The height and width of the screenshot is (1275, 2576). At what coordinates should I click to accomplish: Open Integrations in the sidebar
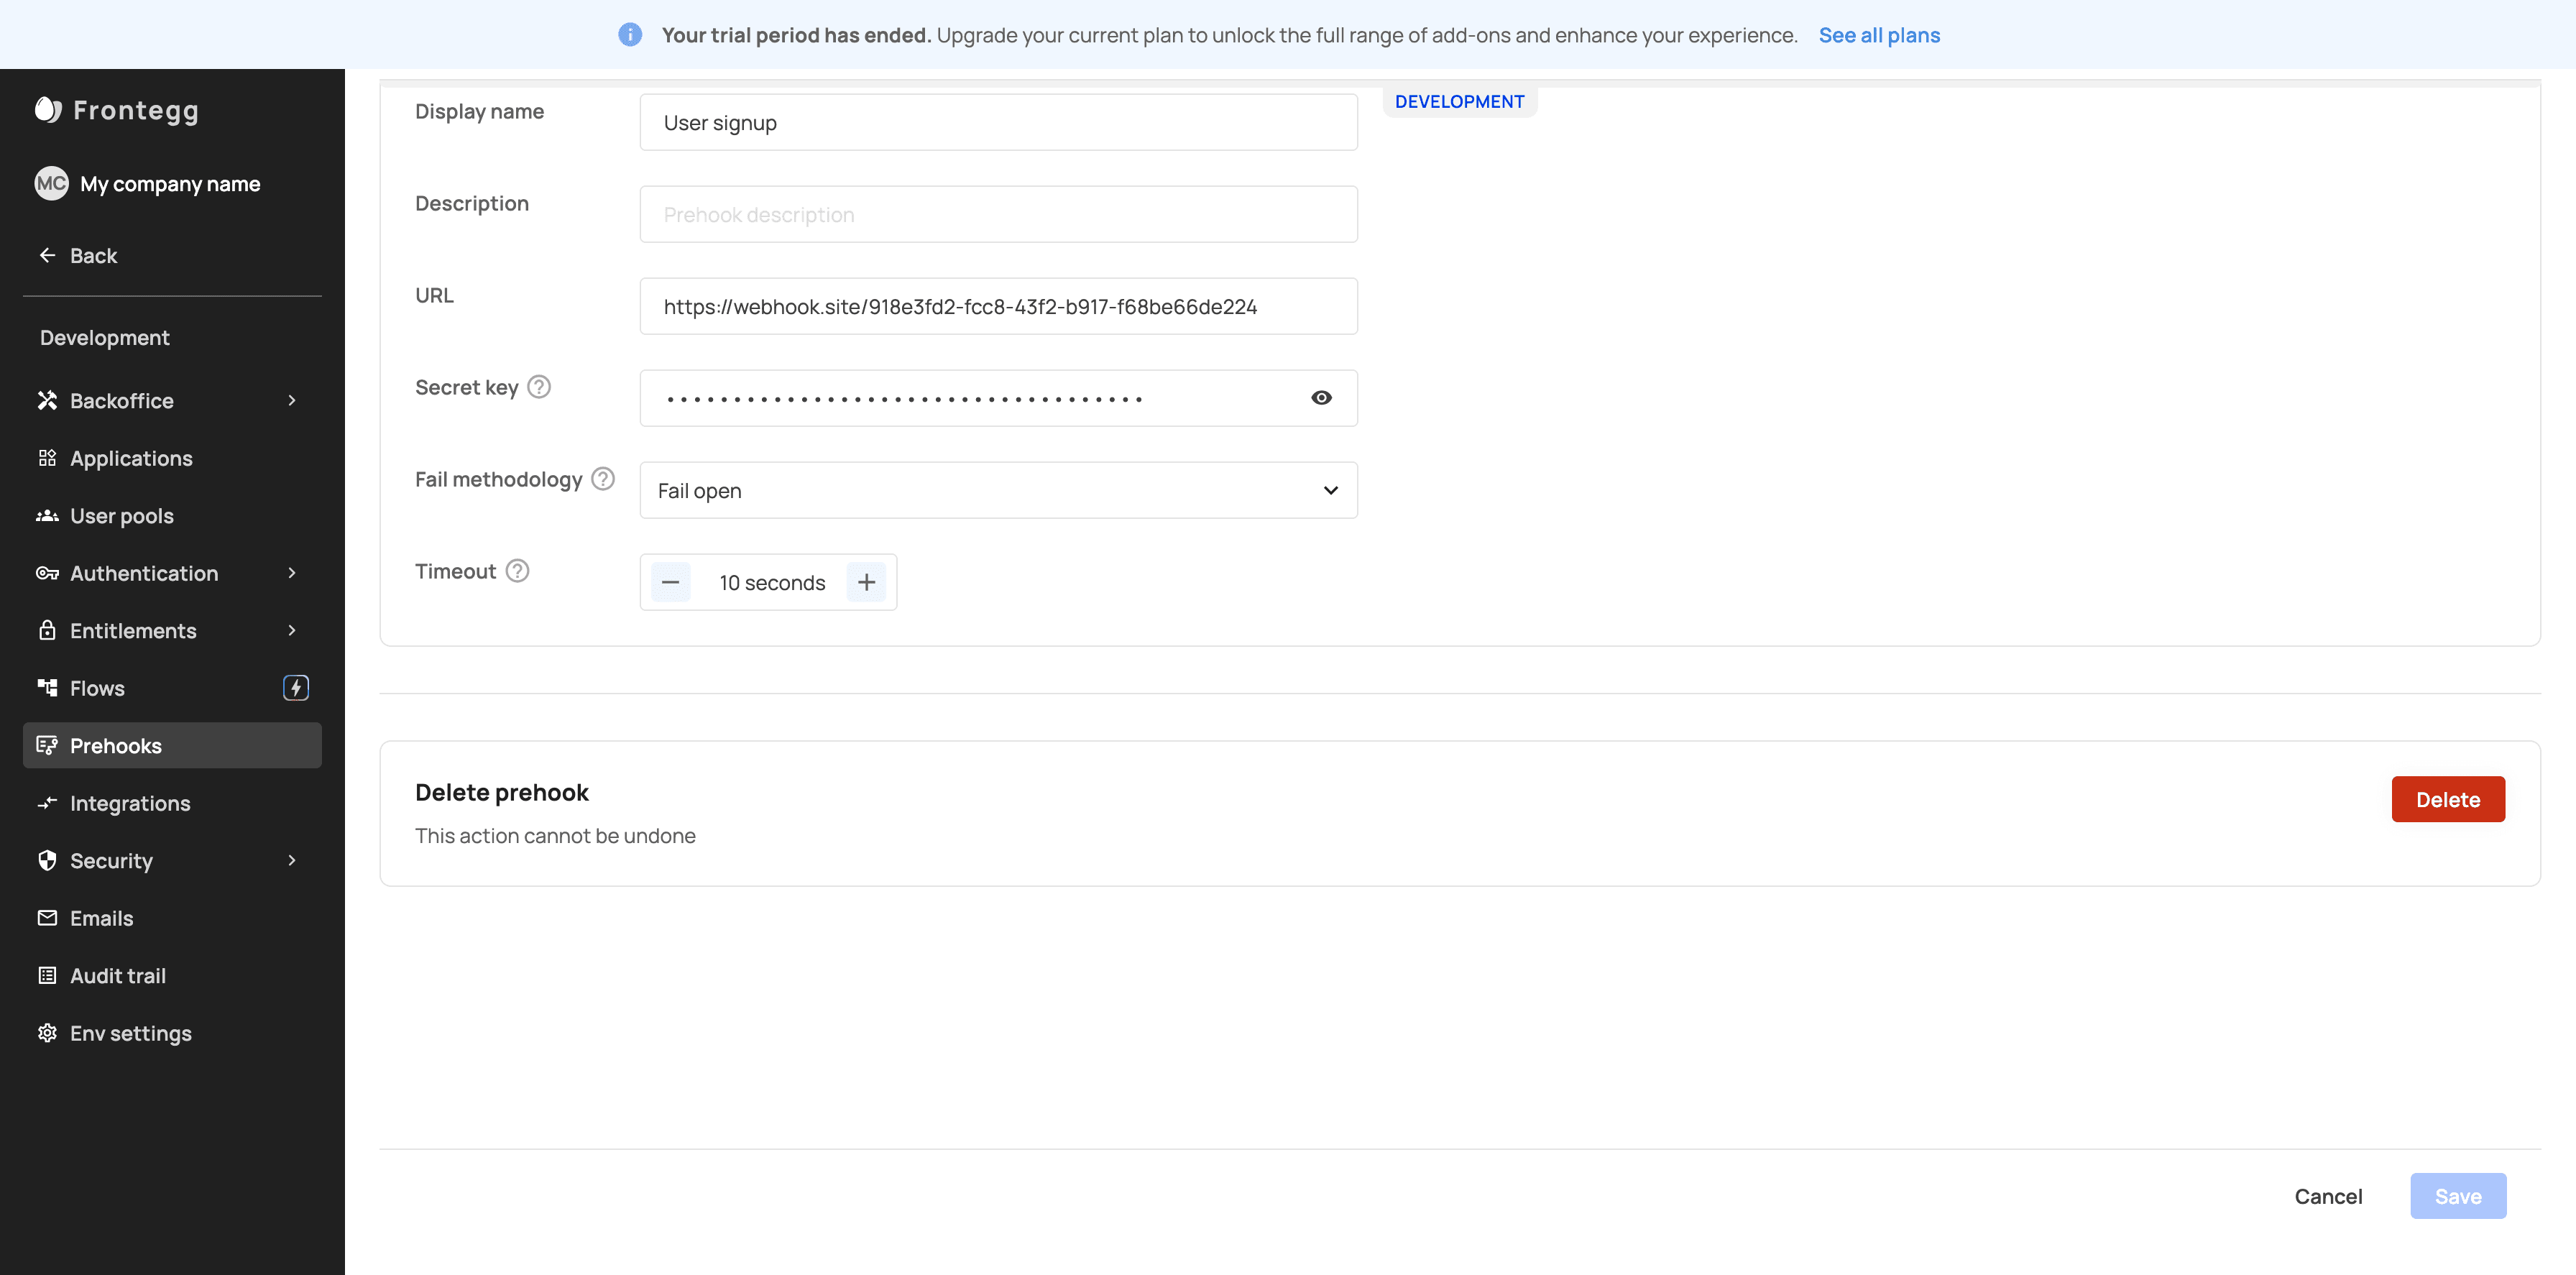pos(172,803)
